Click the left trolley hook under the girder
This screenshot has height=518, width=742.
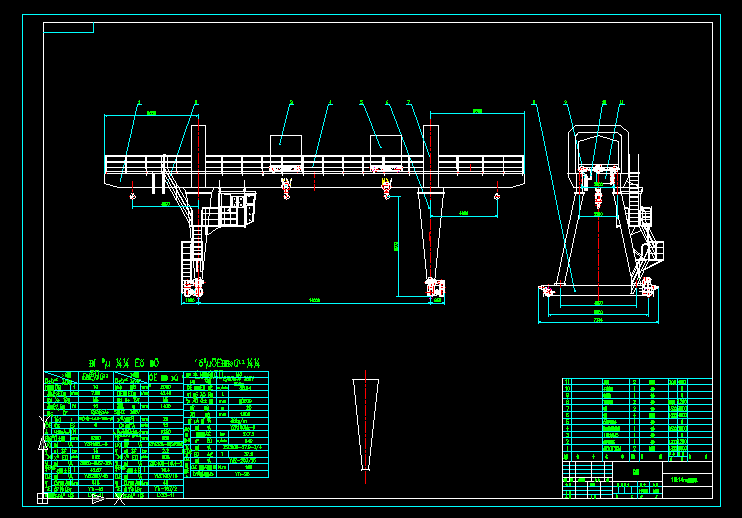[286, 188]
